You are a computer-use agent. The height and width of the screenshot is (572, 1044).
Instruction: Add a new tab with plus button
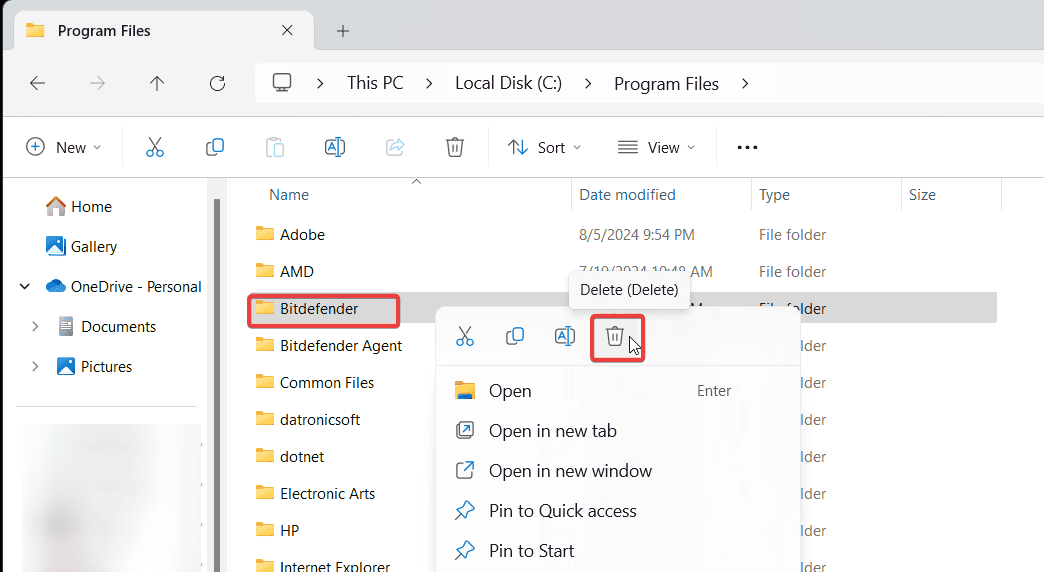tap(343, 31)
